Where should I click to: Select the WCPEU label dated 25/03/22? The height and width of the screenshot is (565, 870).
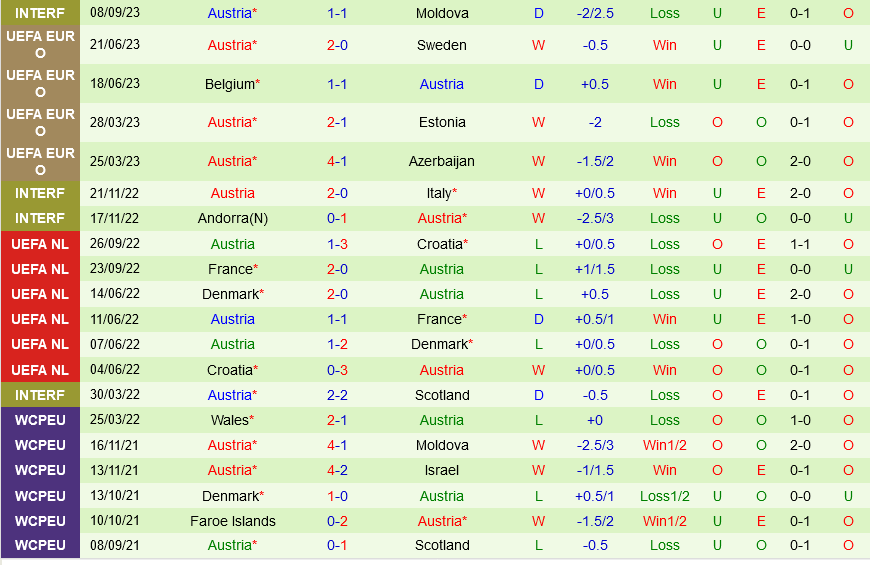40,420
